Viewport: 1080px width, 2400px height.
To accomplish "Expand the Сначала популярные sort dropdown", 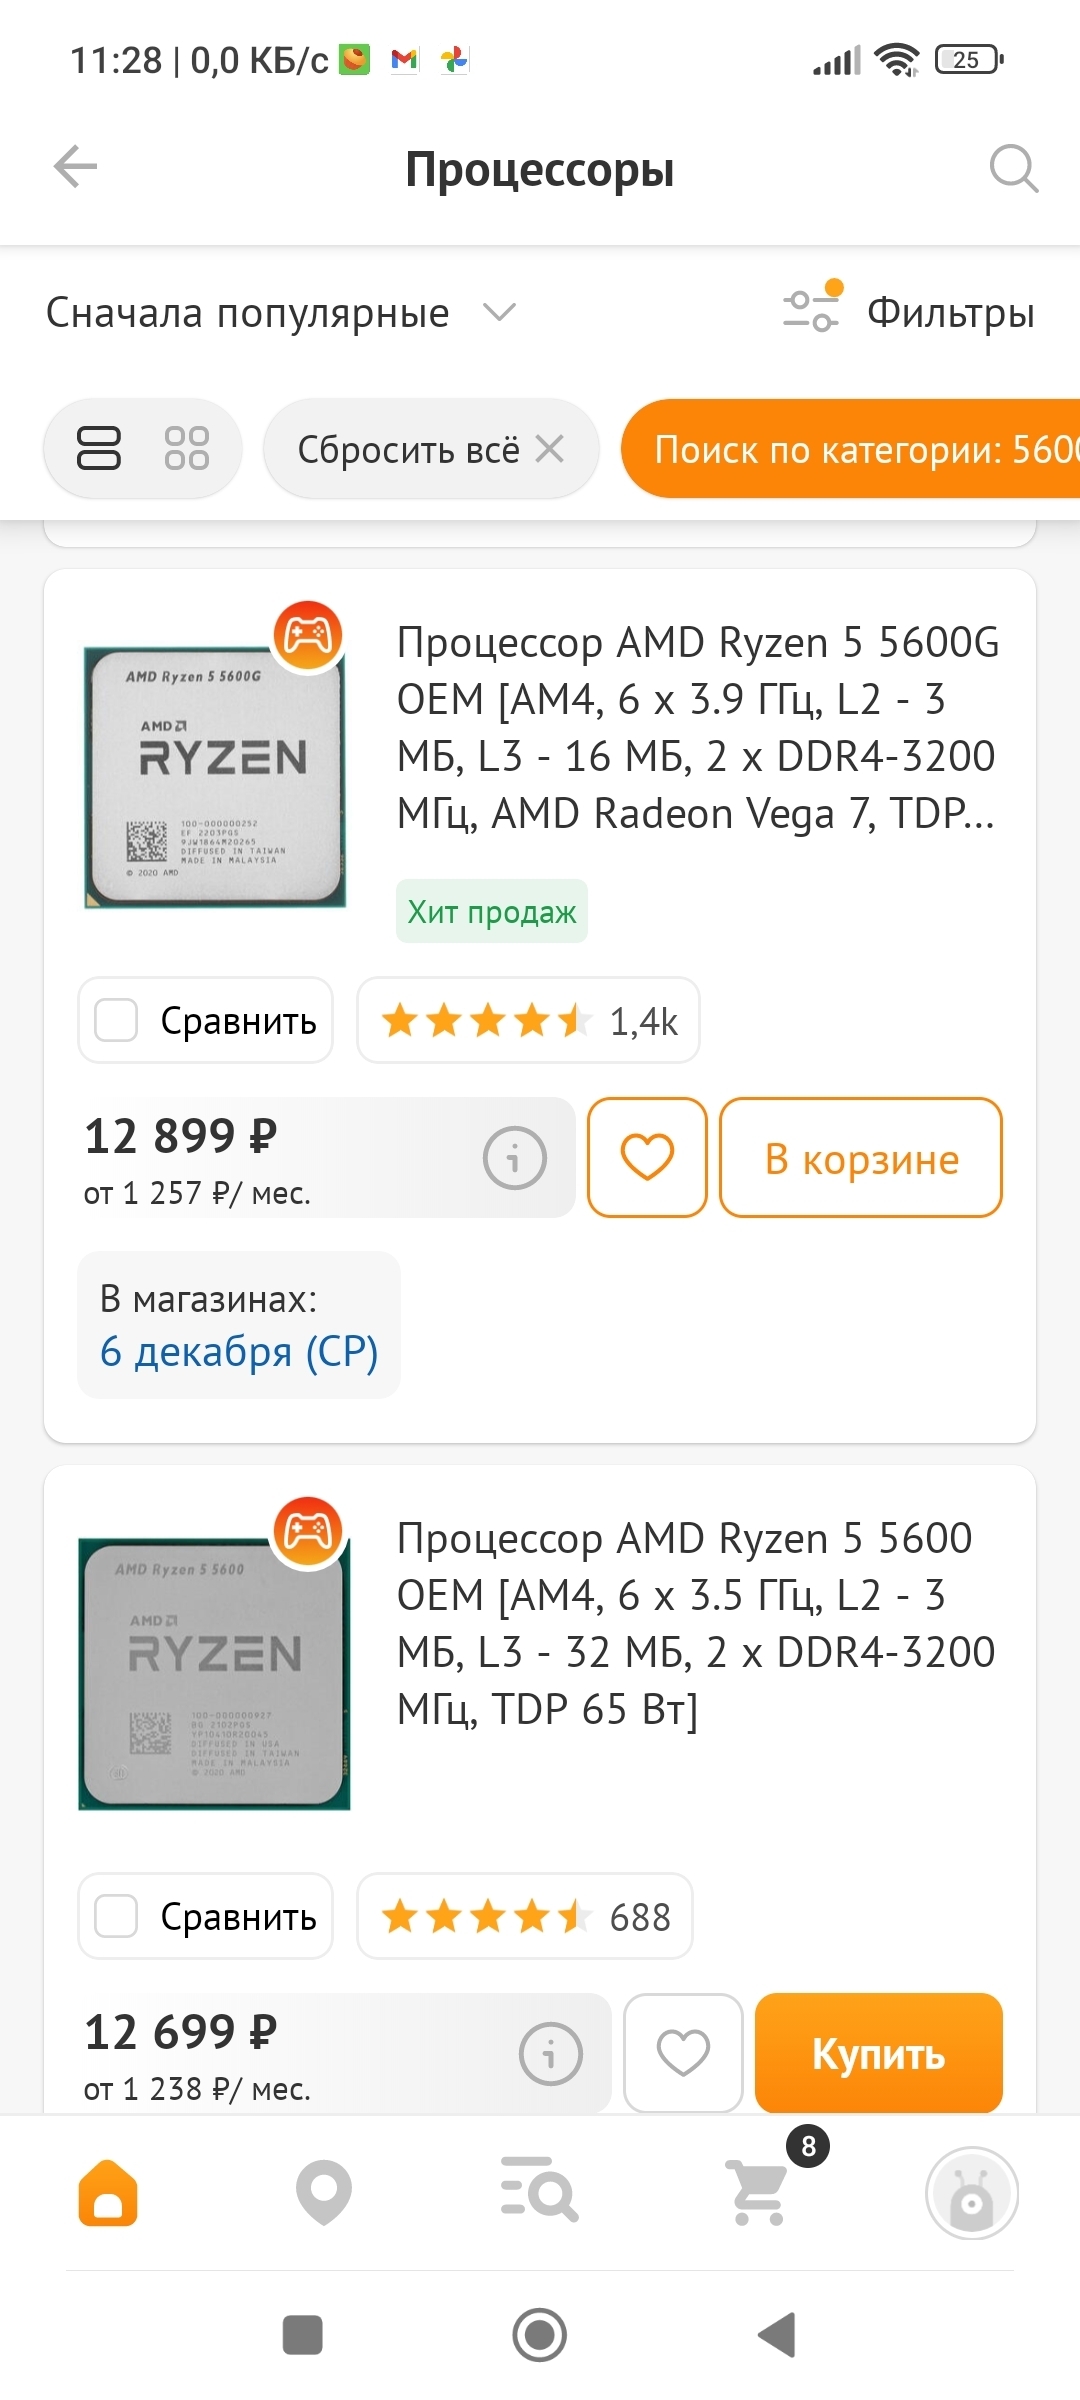I will click(x=280, y=313).
